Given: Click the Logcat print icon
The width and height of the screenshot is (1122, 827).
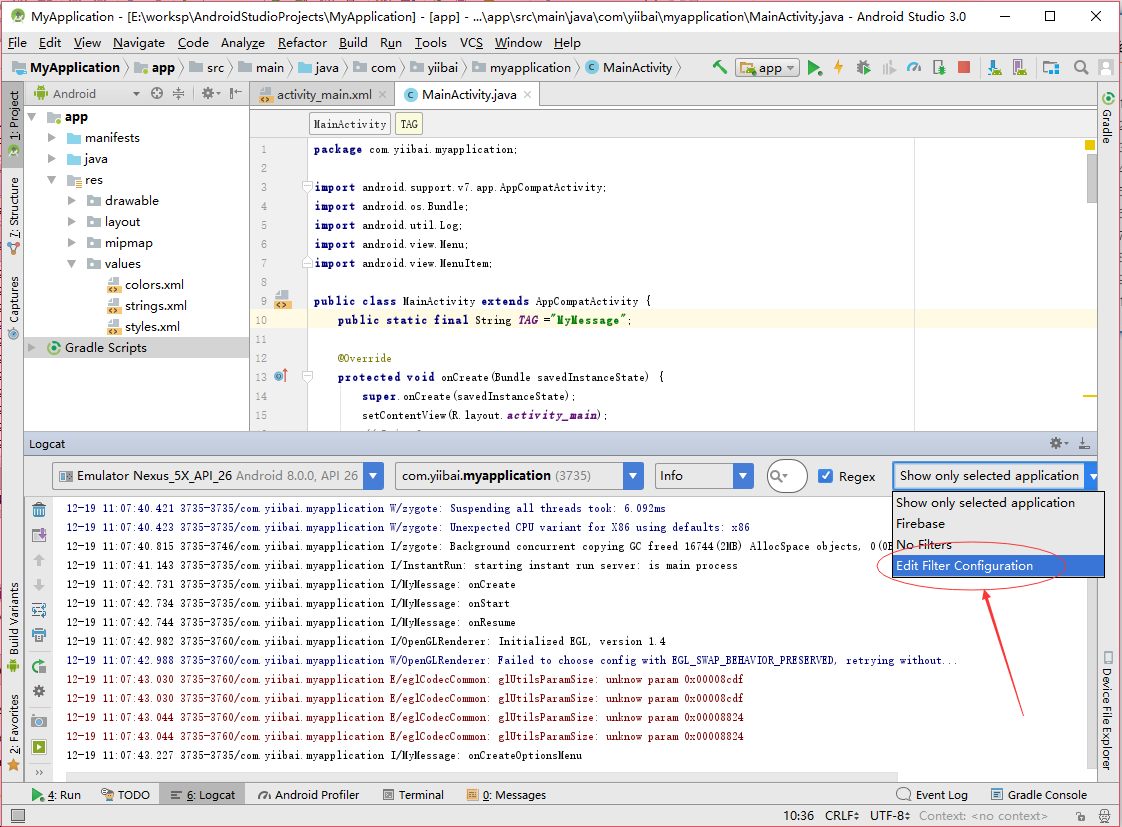Looking at the screenshot, I should (x=39, y=634).
